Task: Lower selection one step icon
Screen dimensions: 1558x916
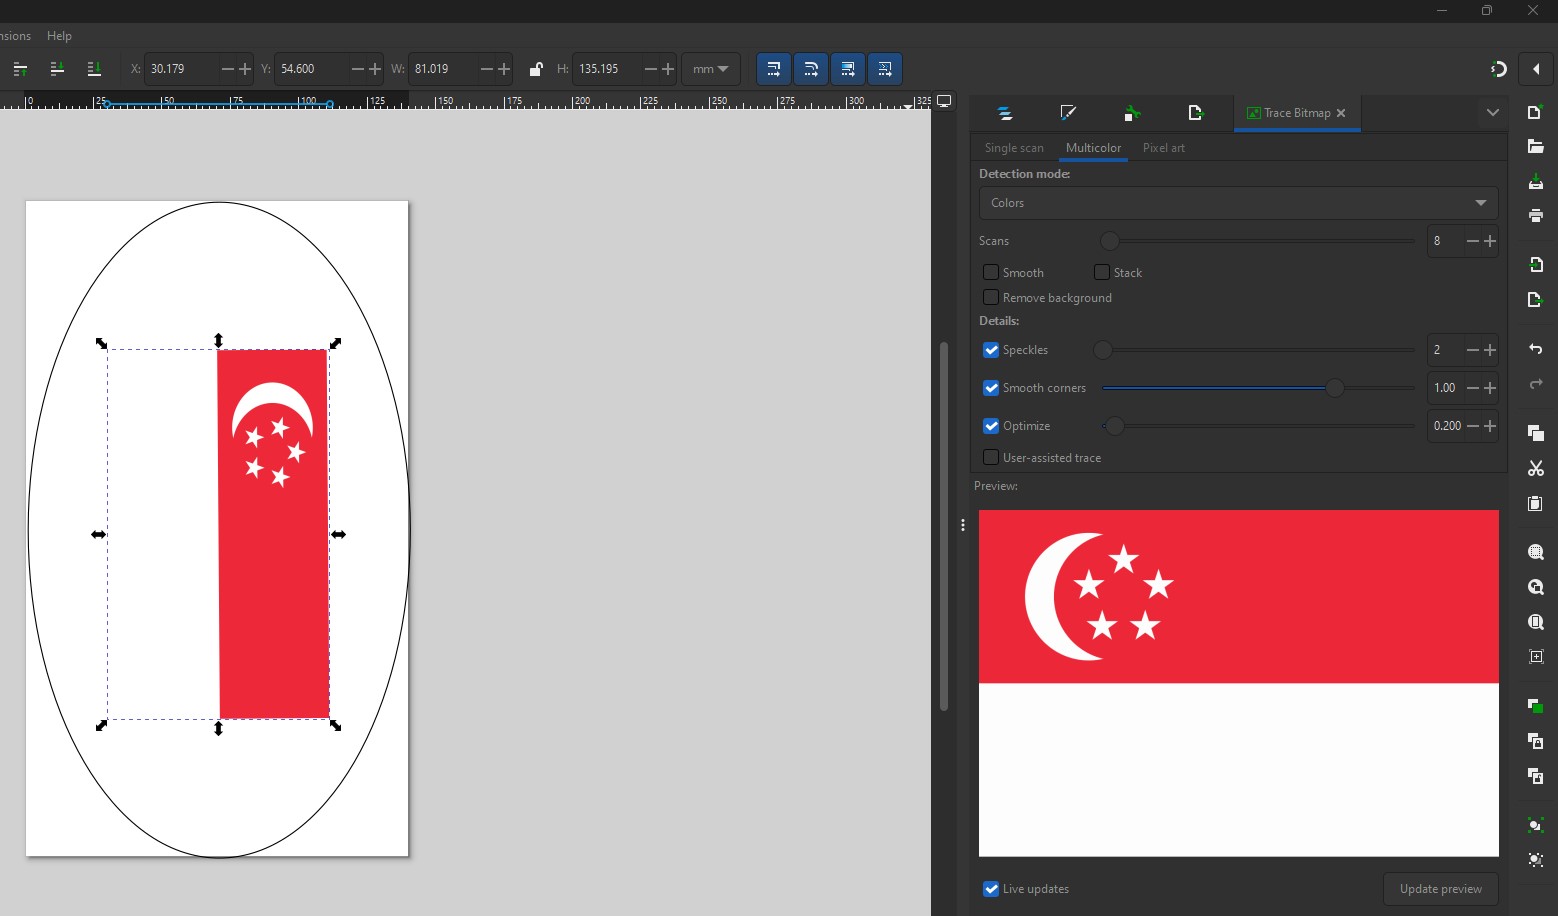Action: [57, 69]
